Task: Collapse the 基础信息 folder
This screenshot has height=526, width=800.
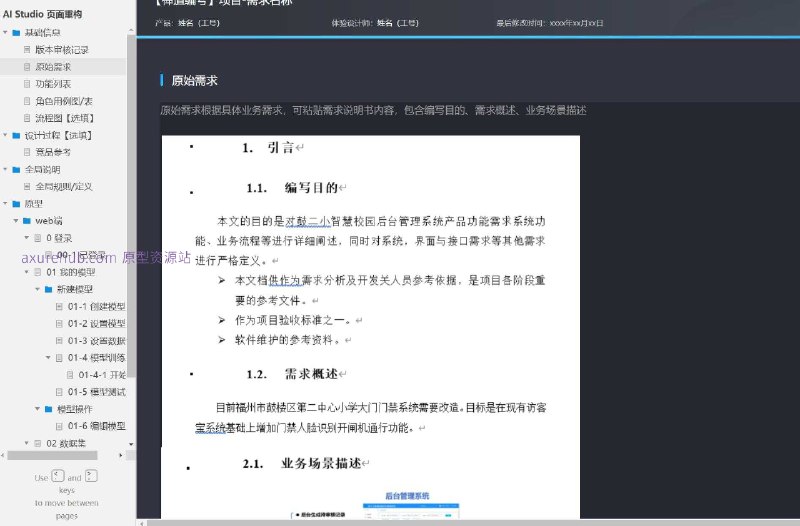Action: [x=6, y=33]
